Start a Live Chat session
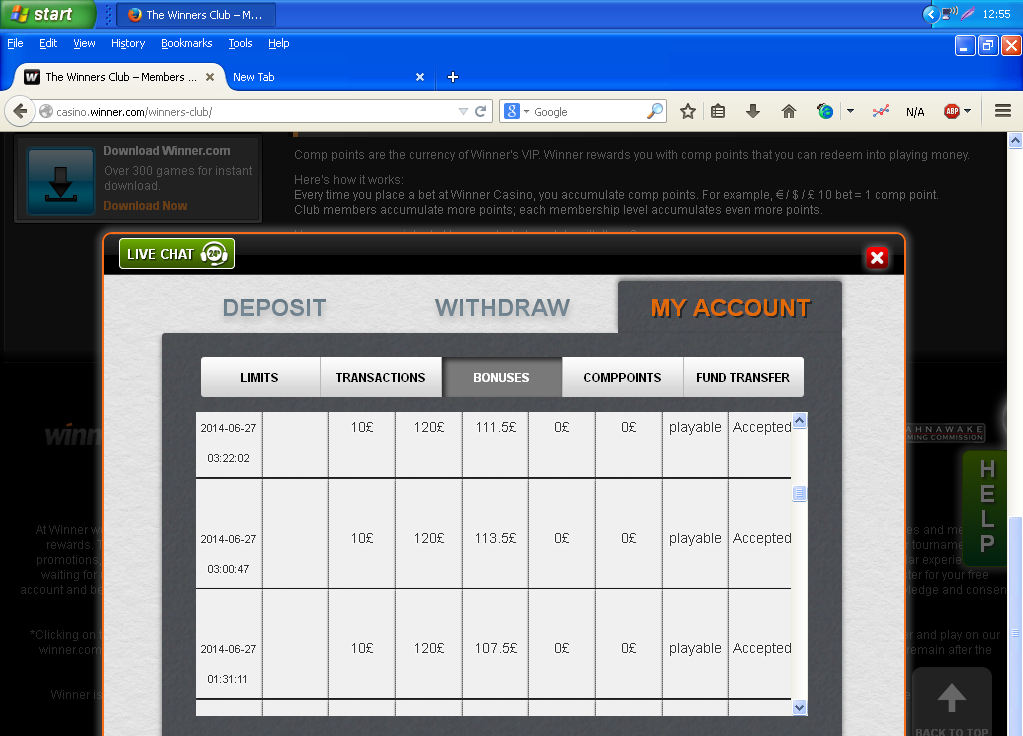1023x736 pixels. (x=177, y=254)
